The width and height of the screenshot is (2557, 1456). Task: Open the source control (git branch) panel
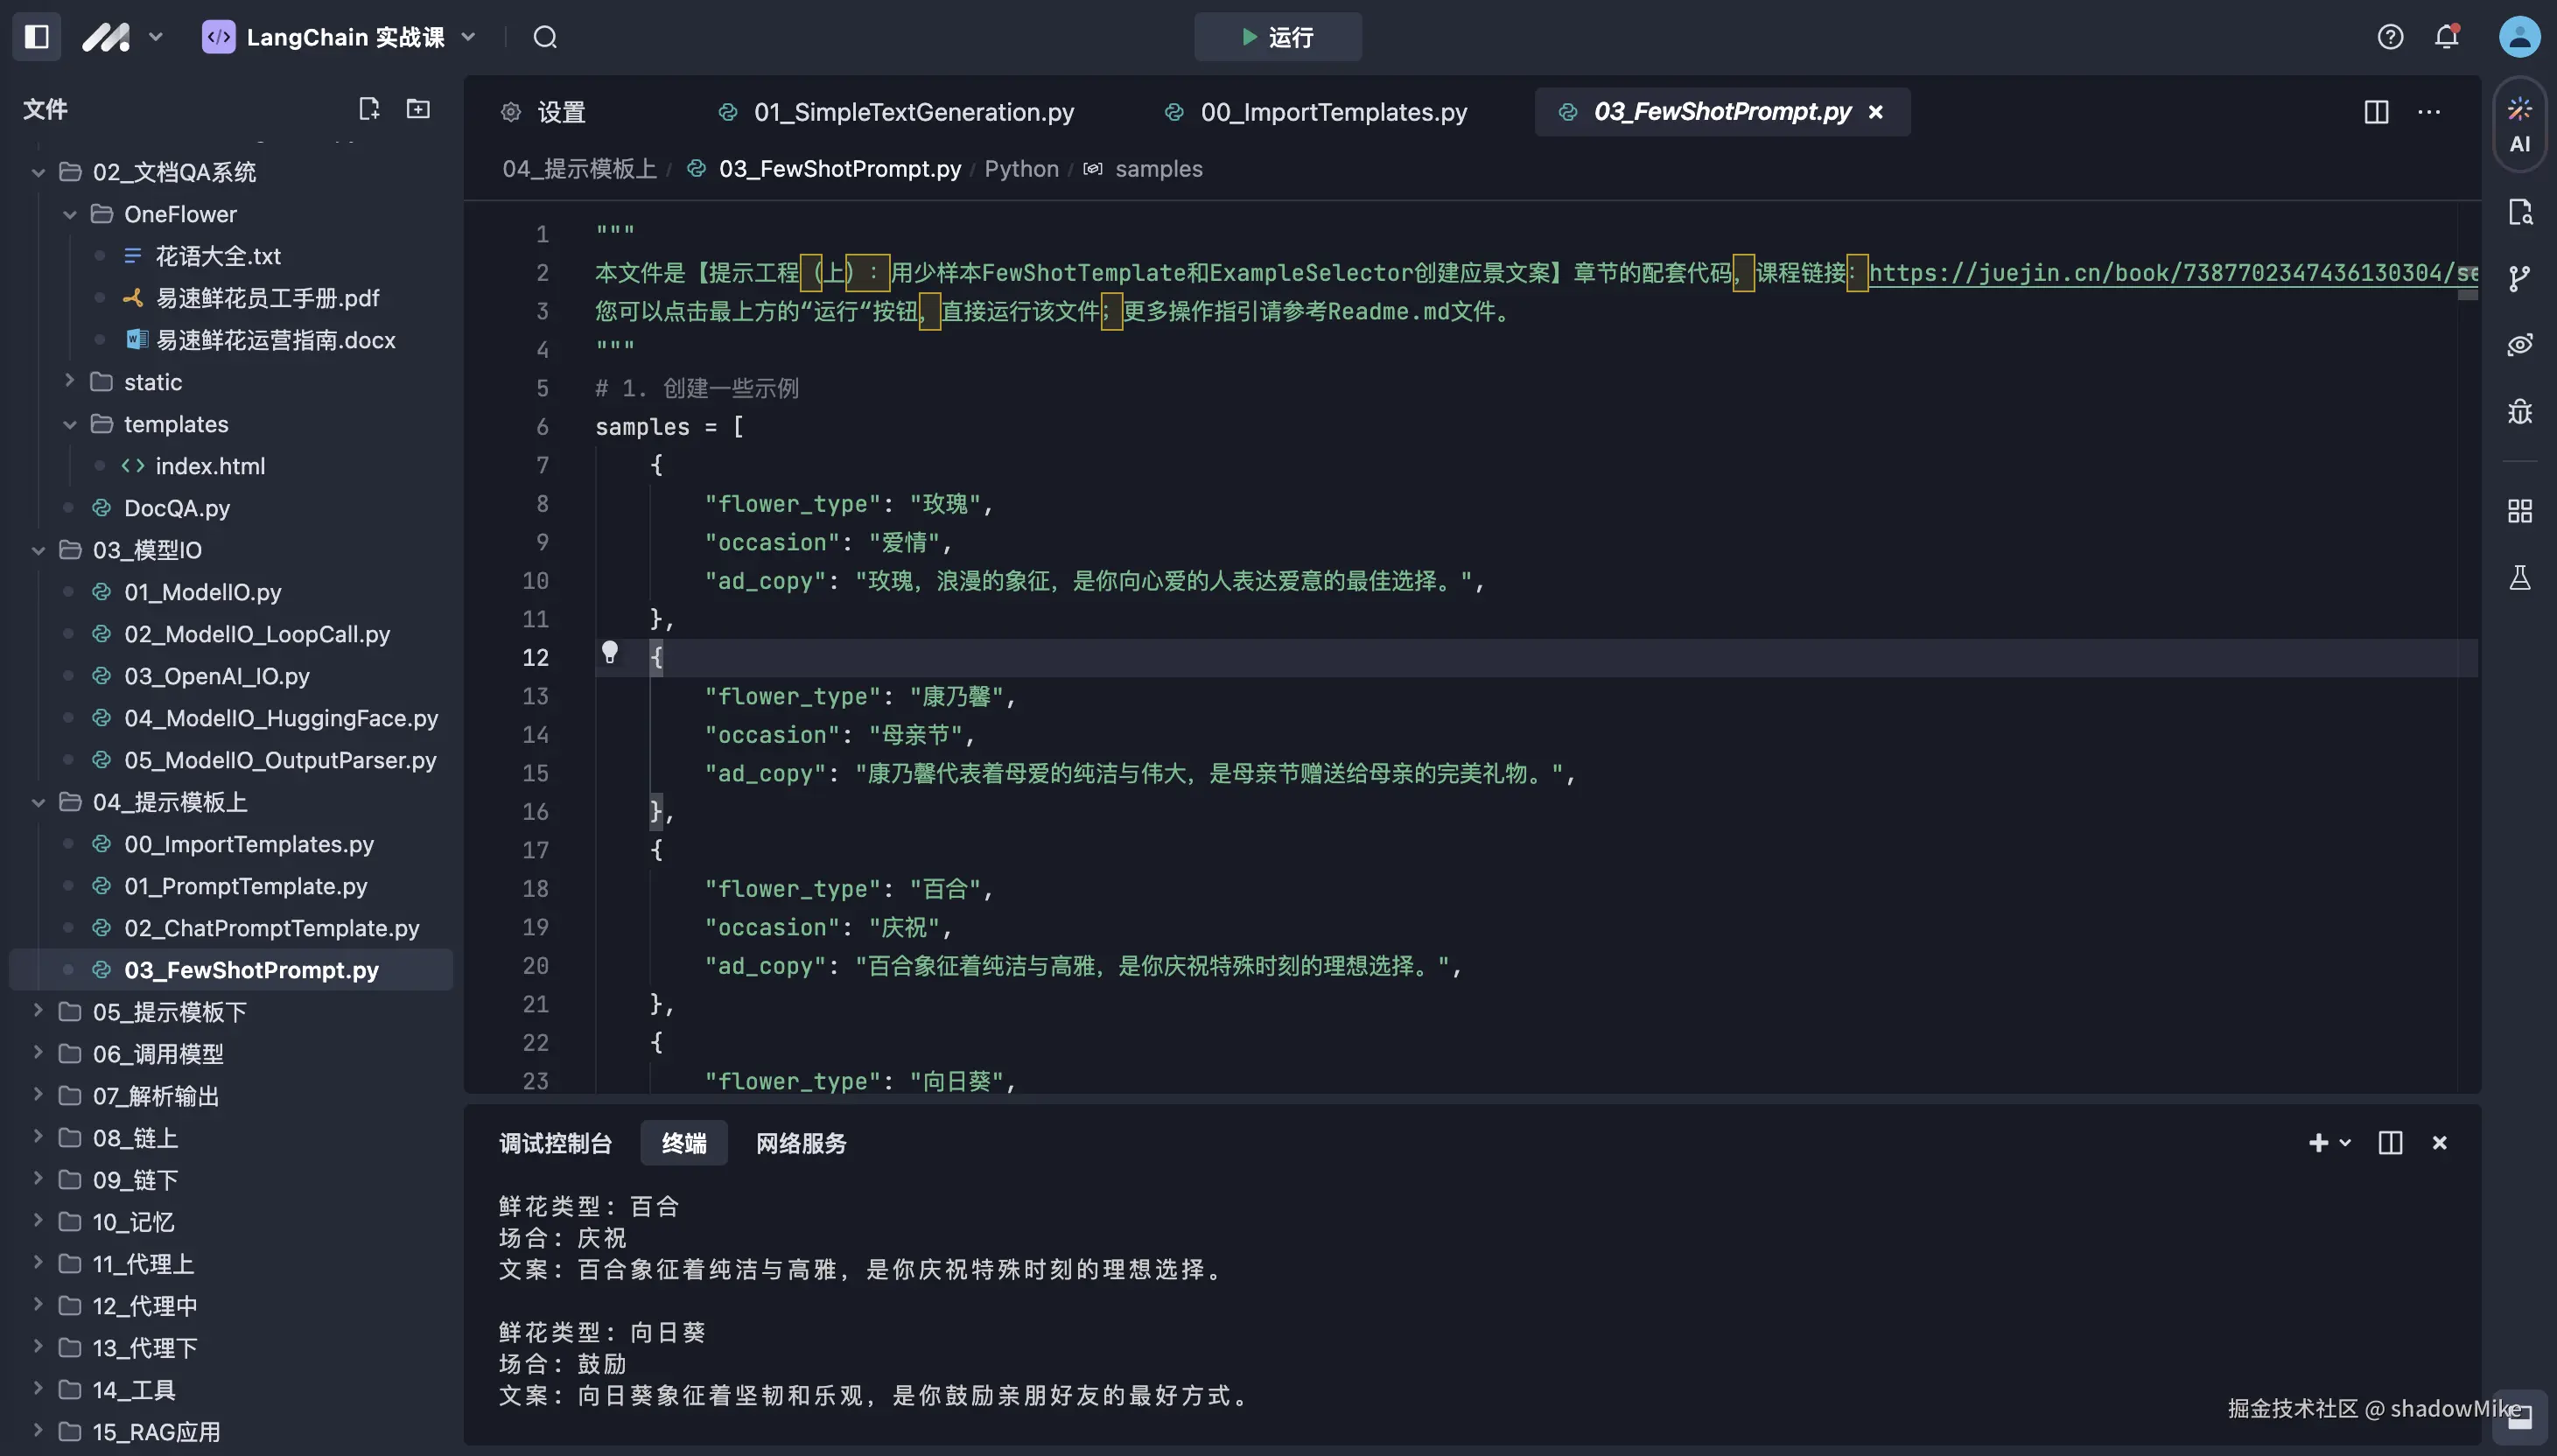(x=2521, y=277)
